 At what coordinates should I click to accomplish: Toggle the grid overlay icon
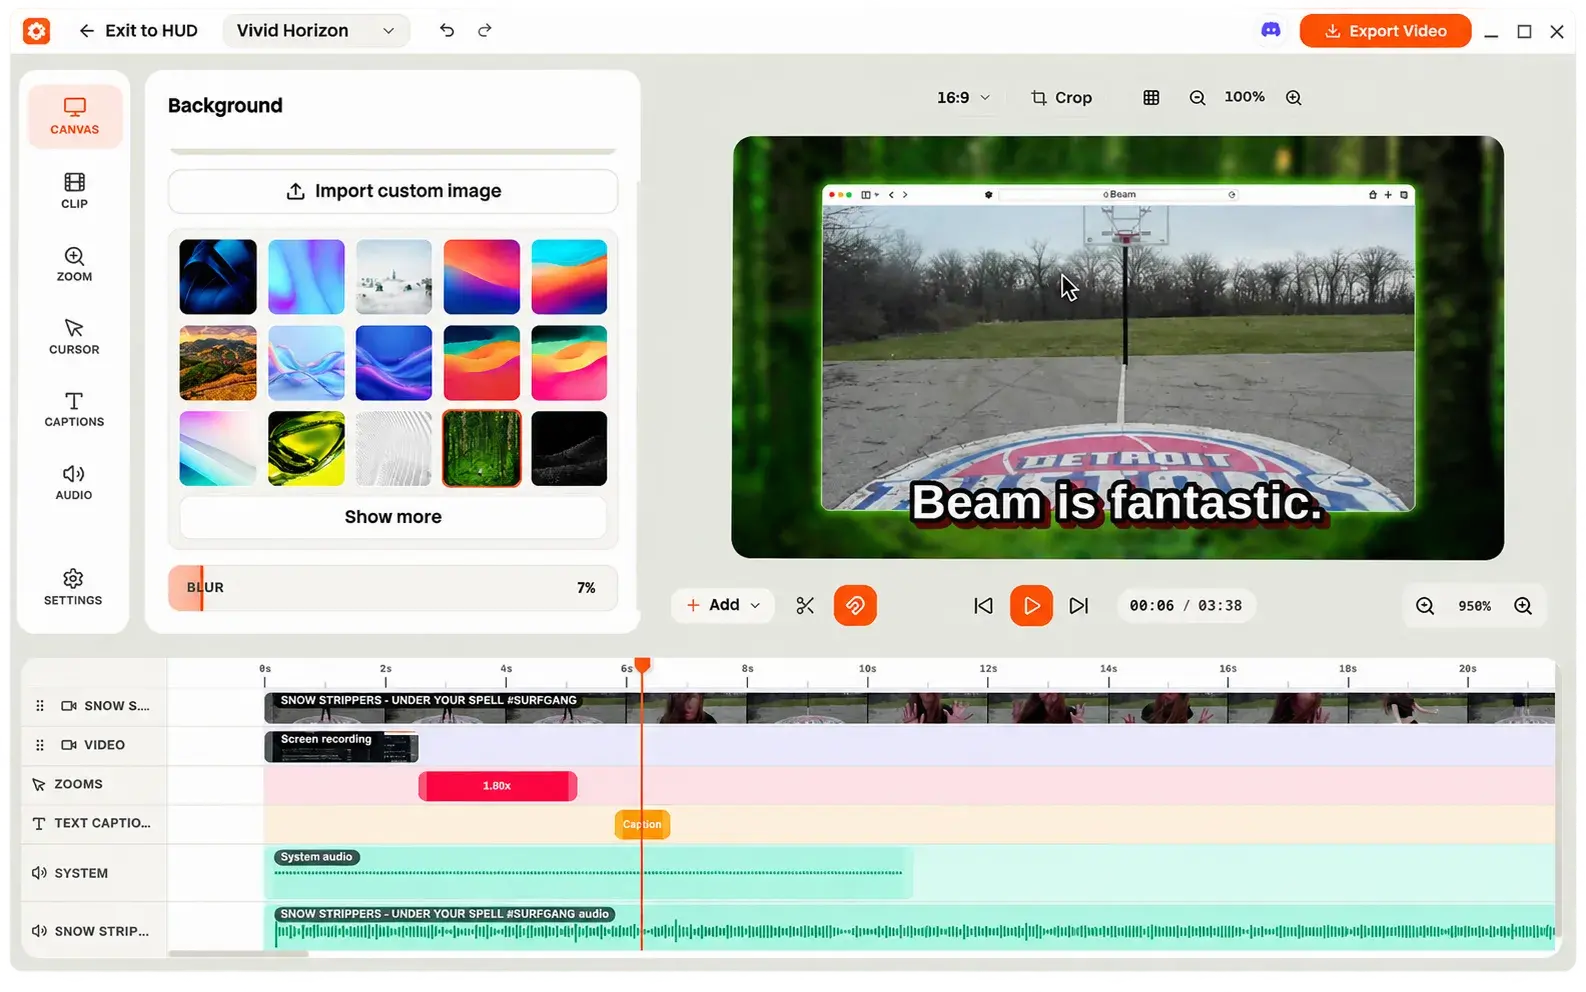(1152, 98)
